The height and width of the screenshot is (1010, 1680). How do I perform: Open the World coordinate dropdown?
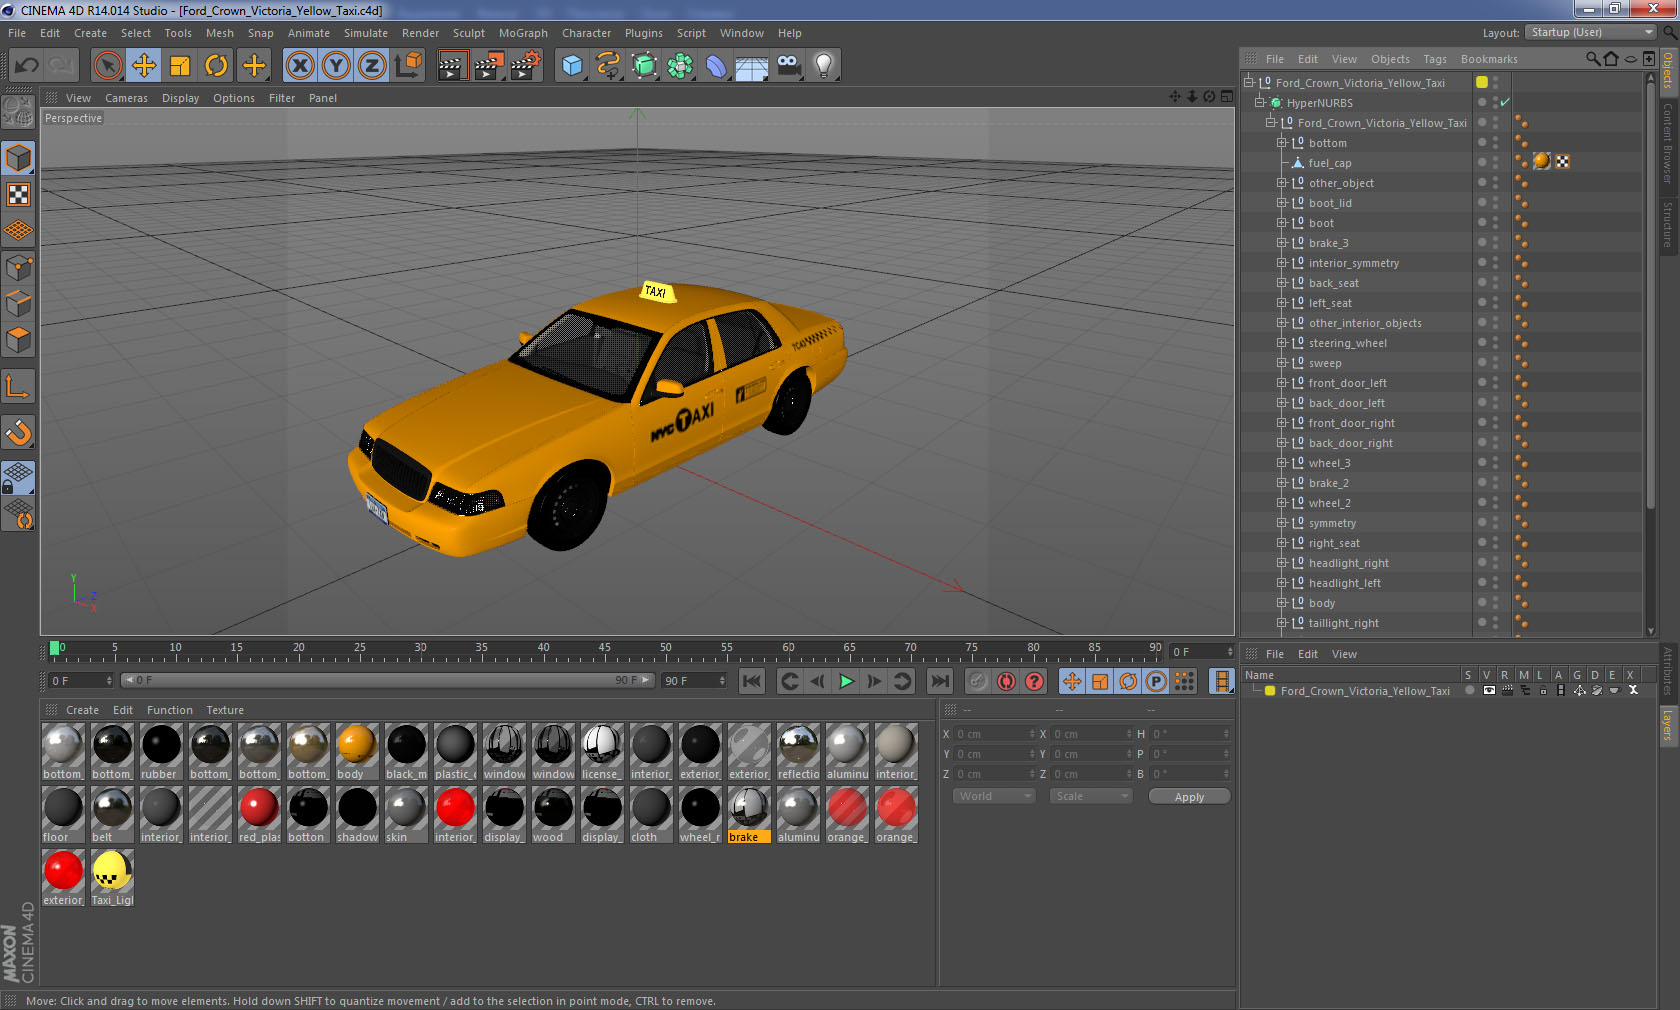coord(994,796)
